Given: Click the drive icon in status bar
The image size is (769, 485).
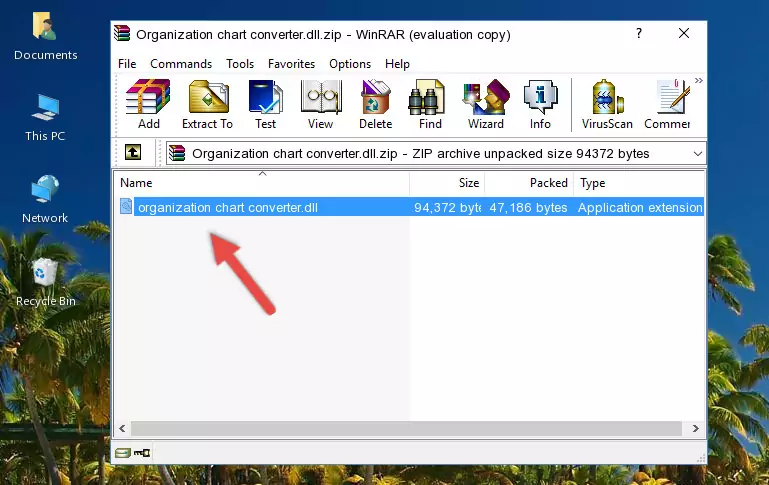Looking at the screenshot, I should coord(122,453).
